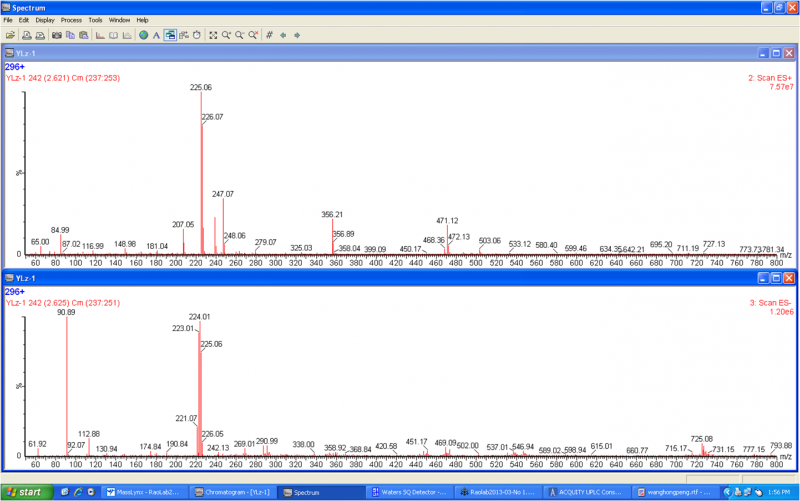Click the Copy picture toolbar icon

pyautogui.click(x=70, y=35)
